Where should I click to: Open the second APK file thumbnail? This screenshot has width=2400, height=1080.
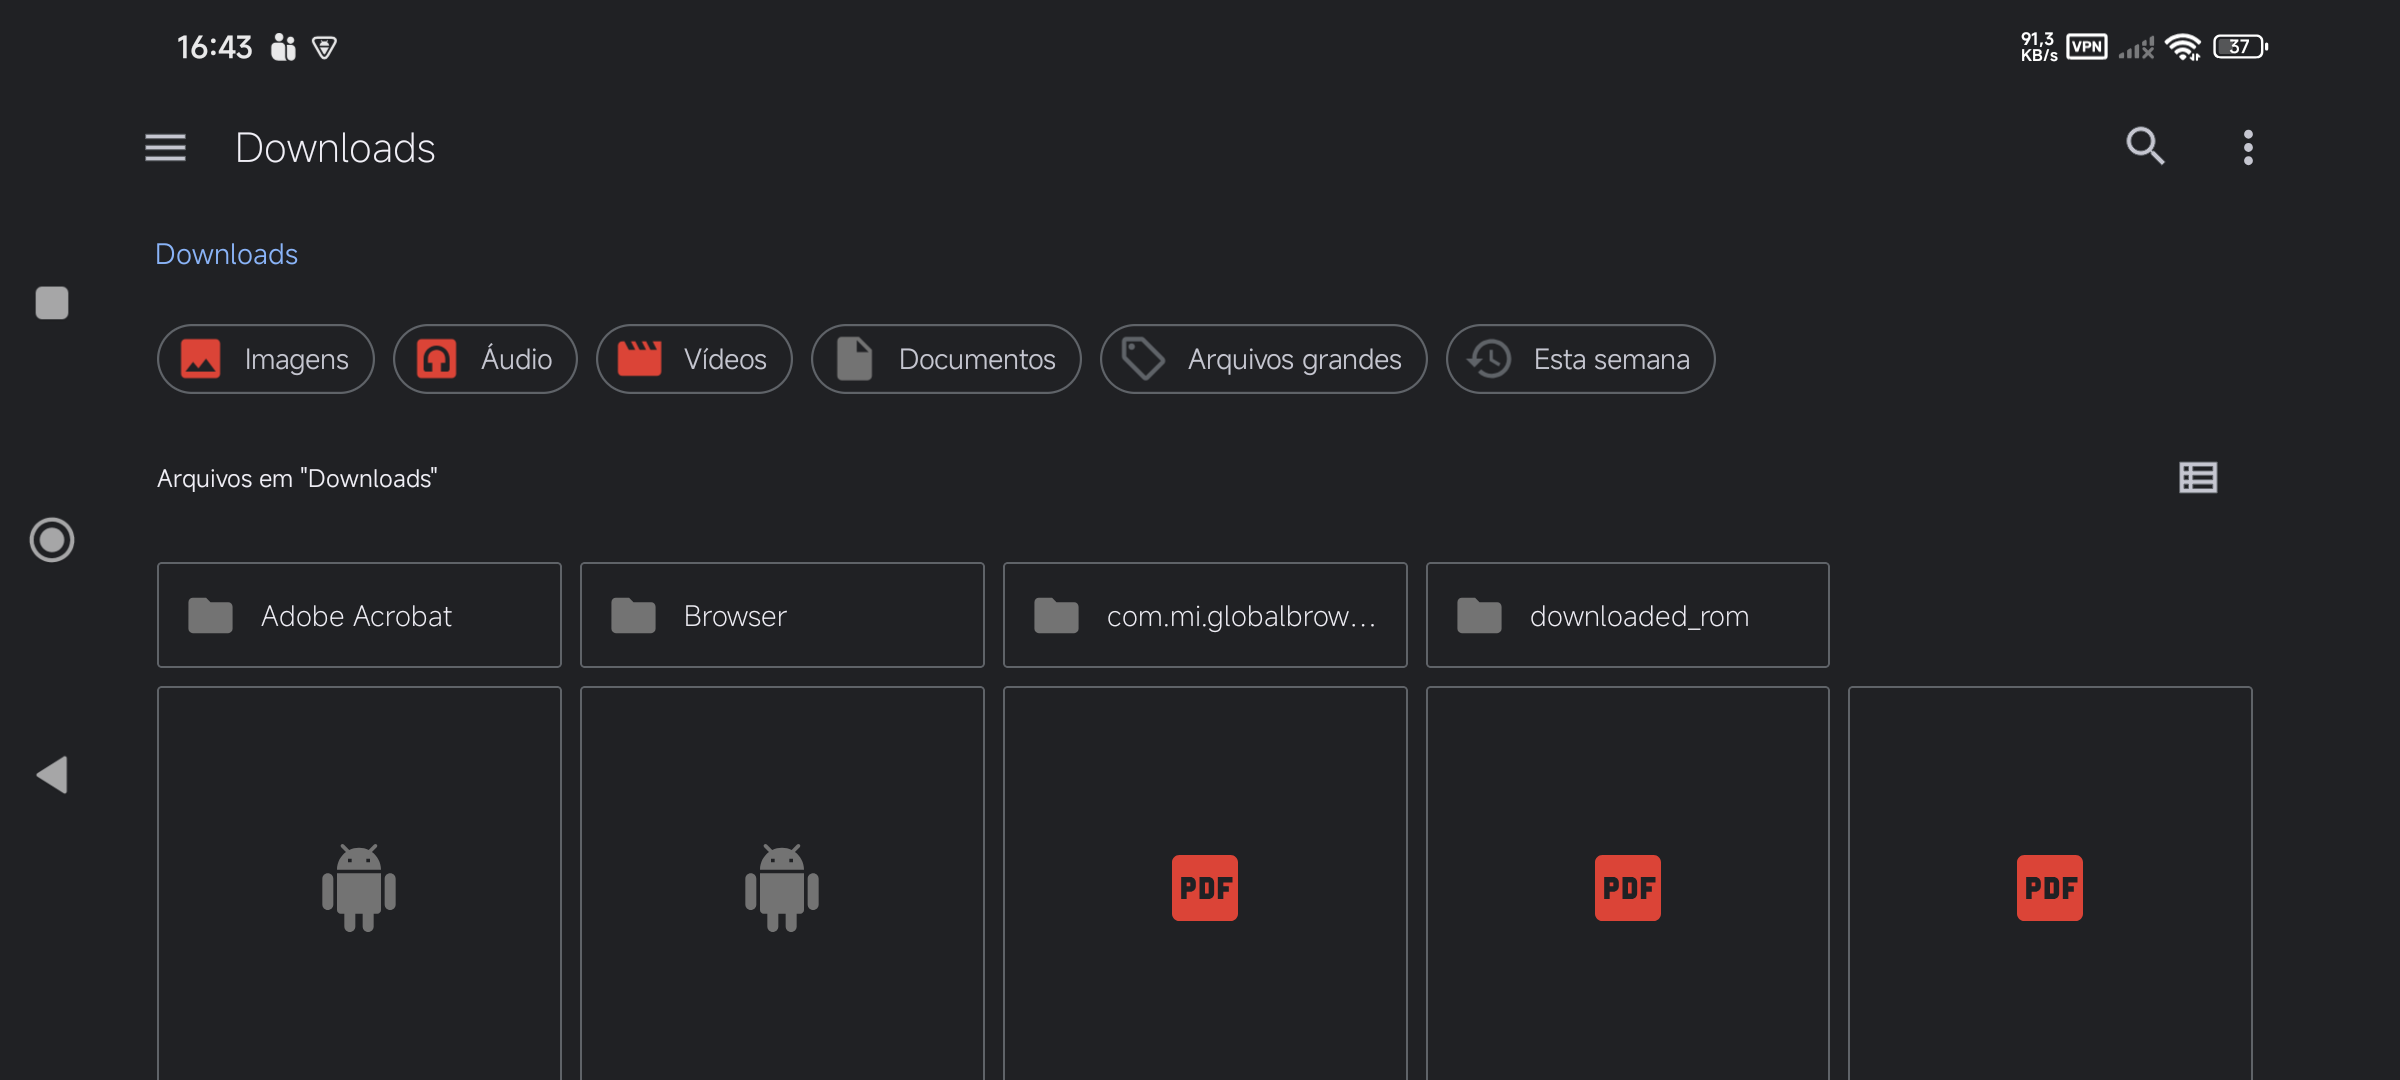(782, 884)
